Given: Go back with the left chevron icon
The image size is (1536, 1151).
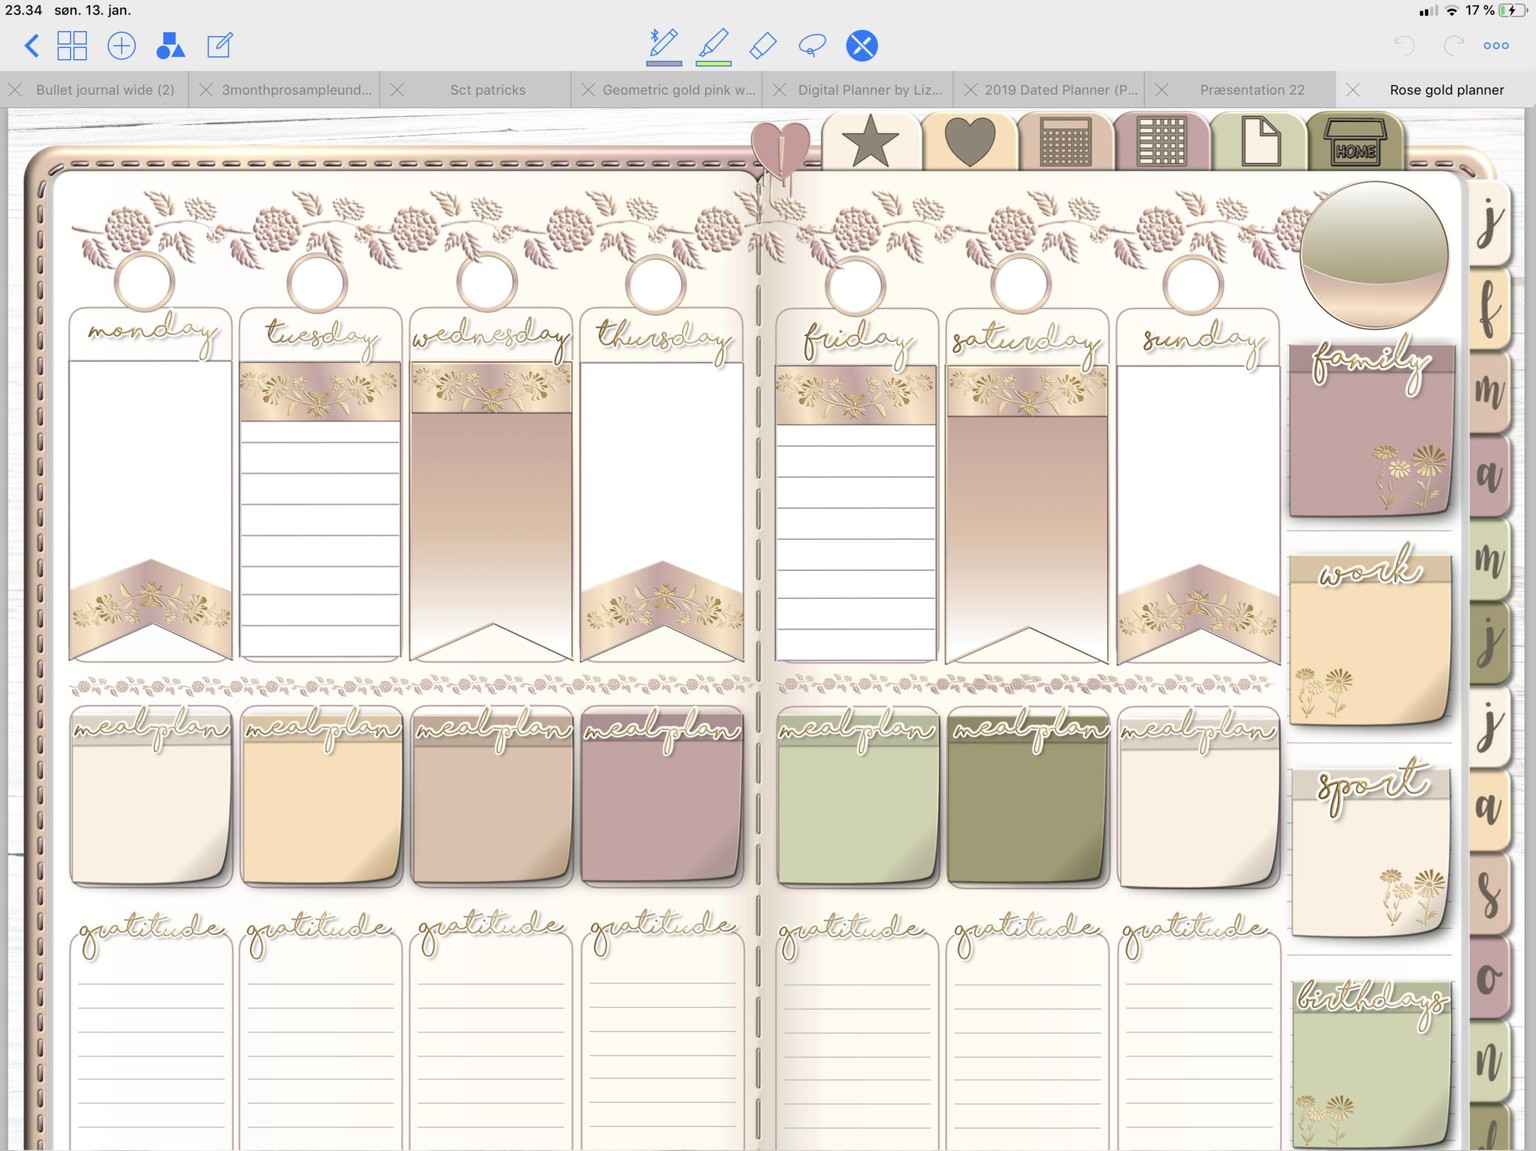Looking at the screenshot, I should click(31, 46).
